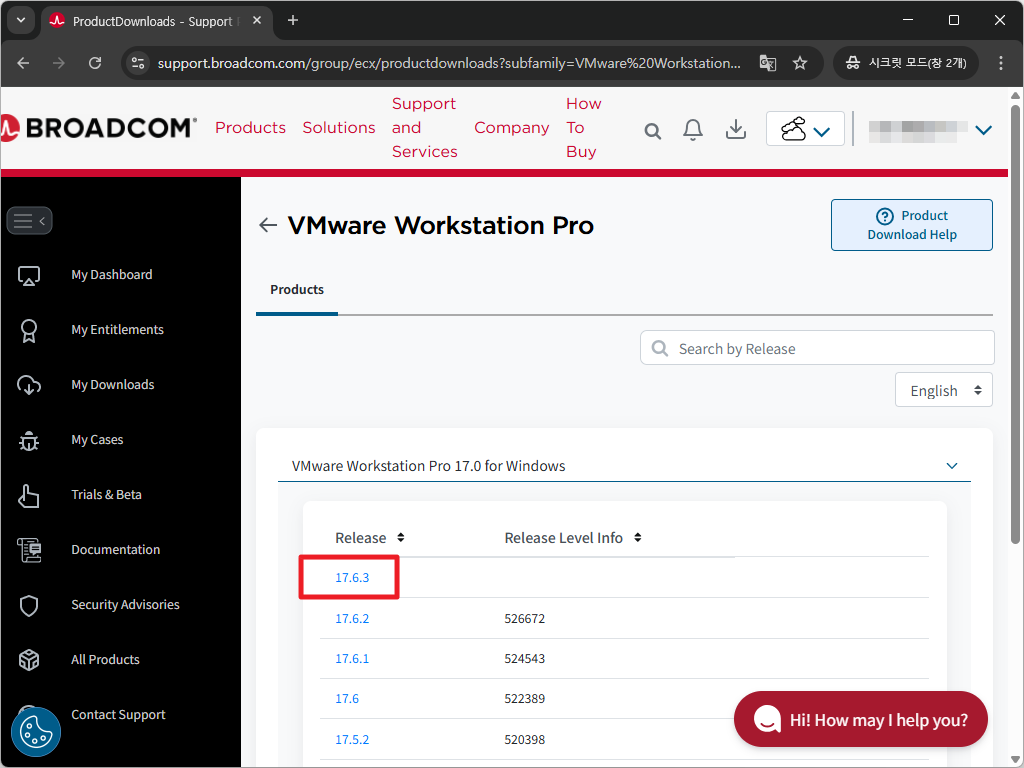Go back with arrow beside VMware Workstation Pro
Image resolution: width=1024 pixels, height=768 pixels.
pyautogui.click(x=268, y=225)
